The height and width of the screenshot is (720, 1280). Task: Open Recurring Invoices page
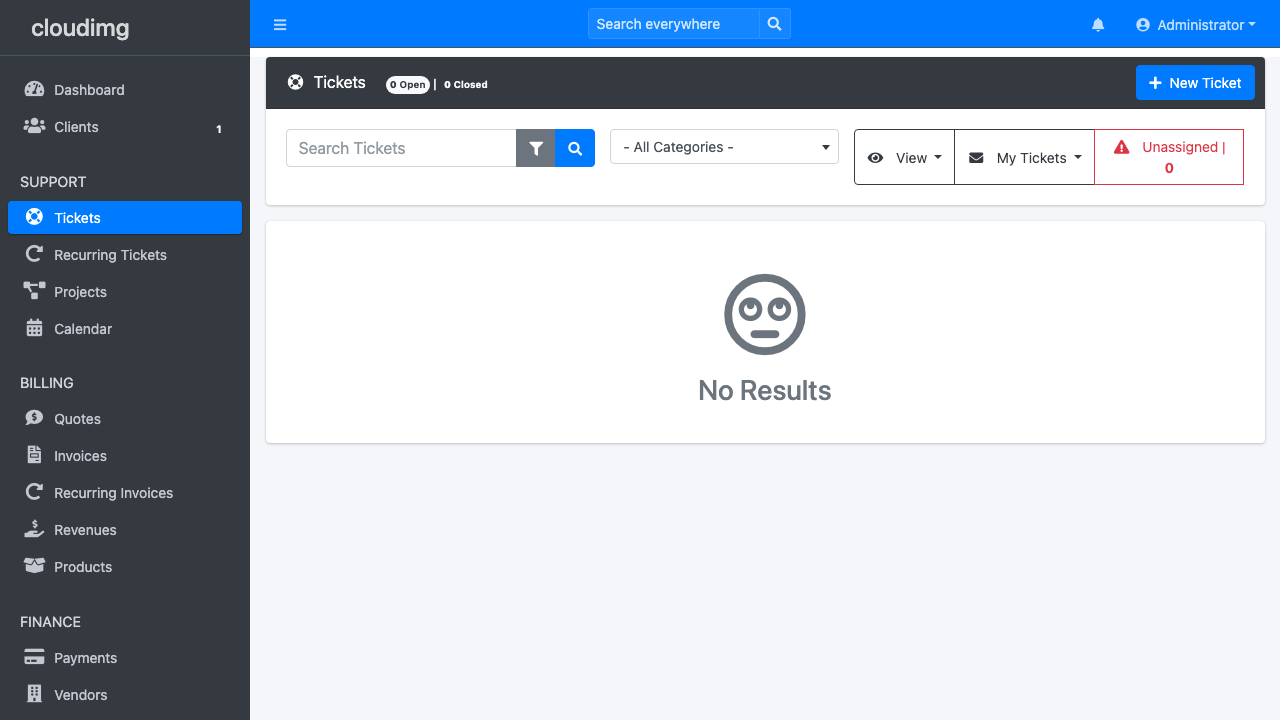coord(125,492)
